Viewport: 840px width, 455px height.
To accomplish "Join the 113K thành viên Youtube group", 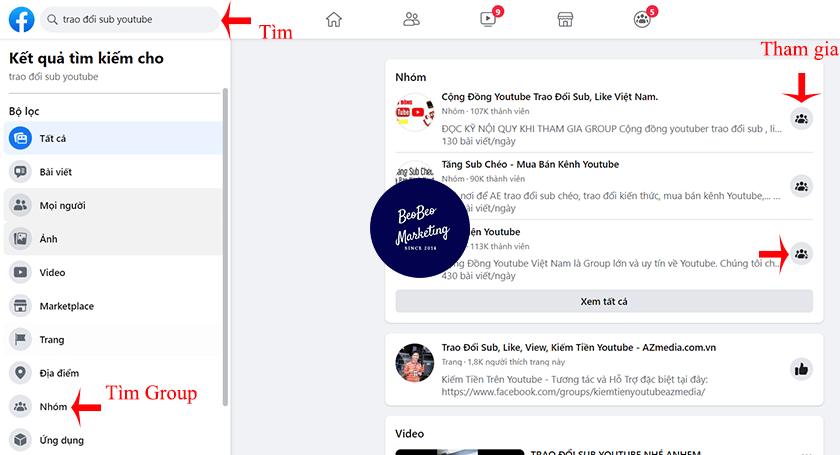I will pyautogui.click(x=801, y=254).
